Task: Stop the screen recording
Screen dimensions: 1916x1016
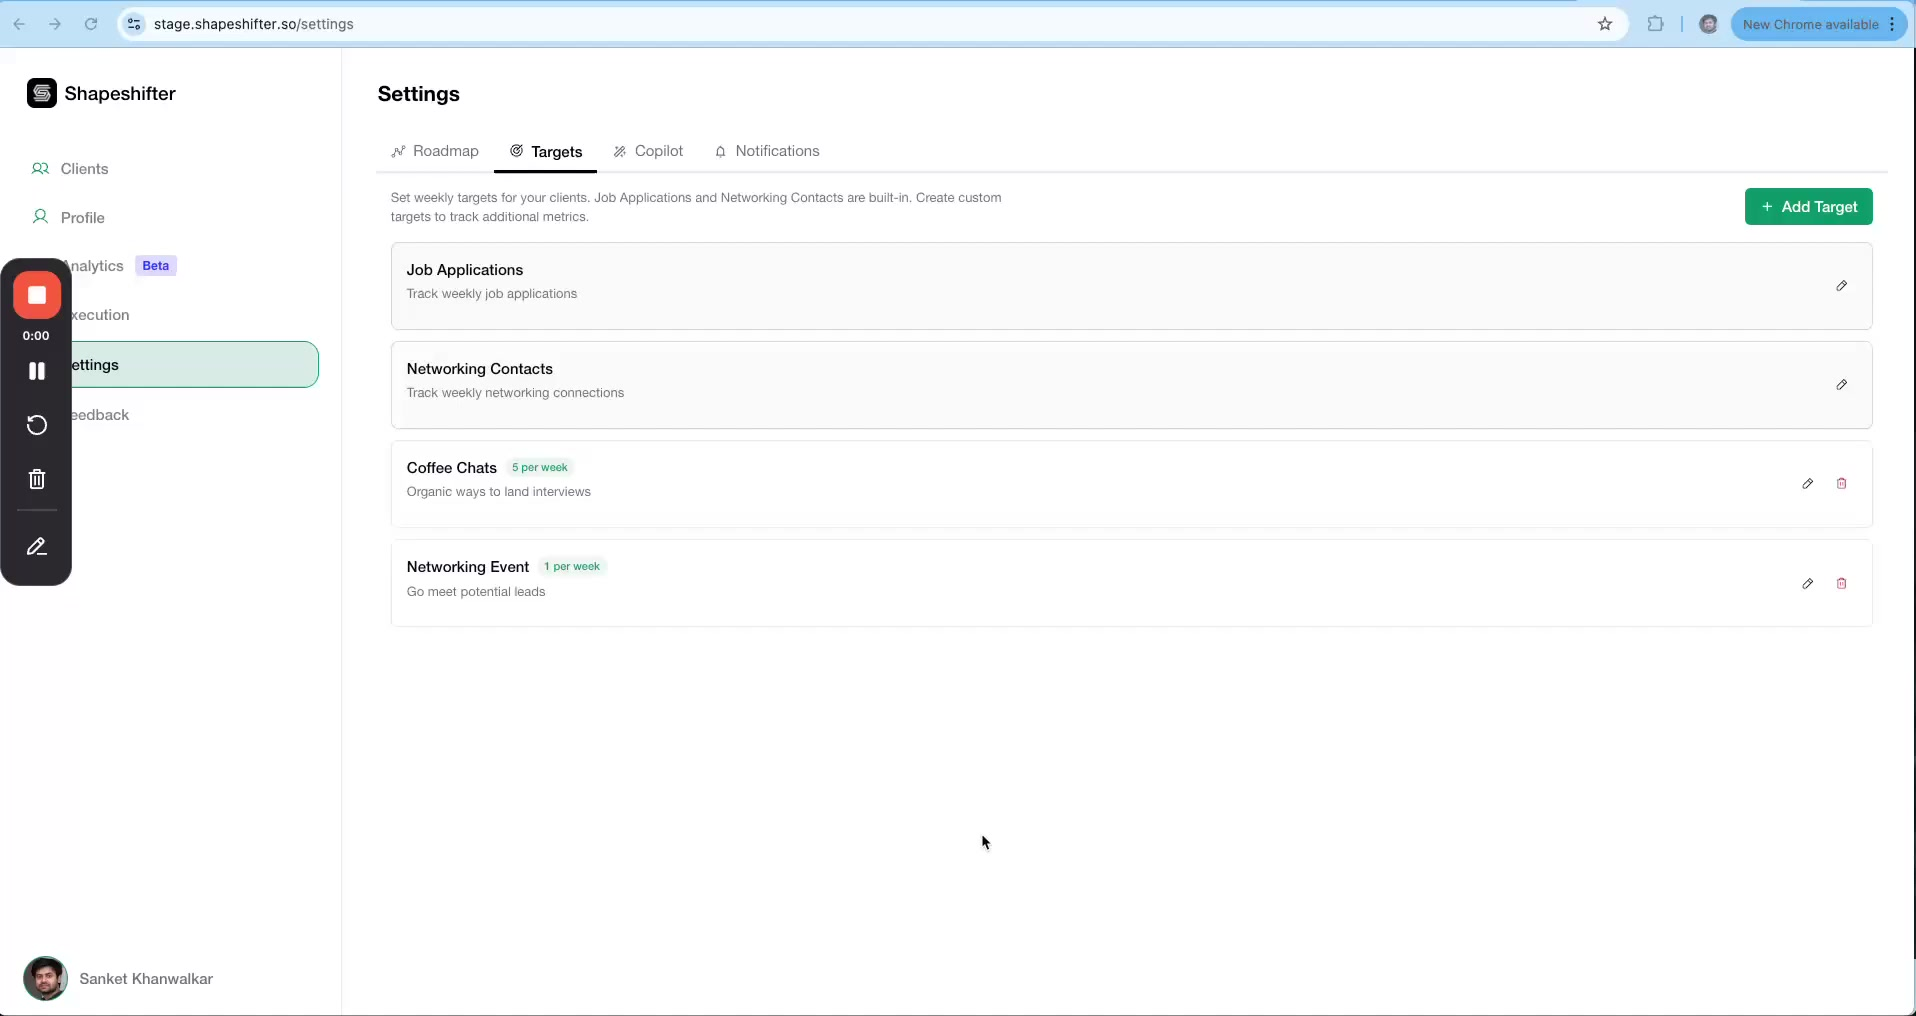Action: [x=37, y=296]
